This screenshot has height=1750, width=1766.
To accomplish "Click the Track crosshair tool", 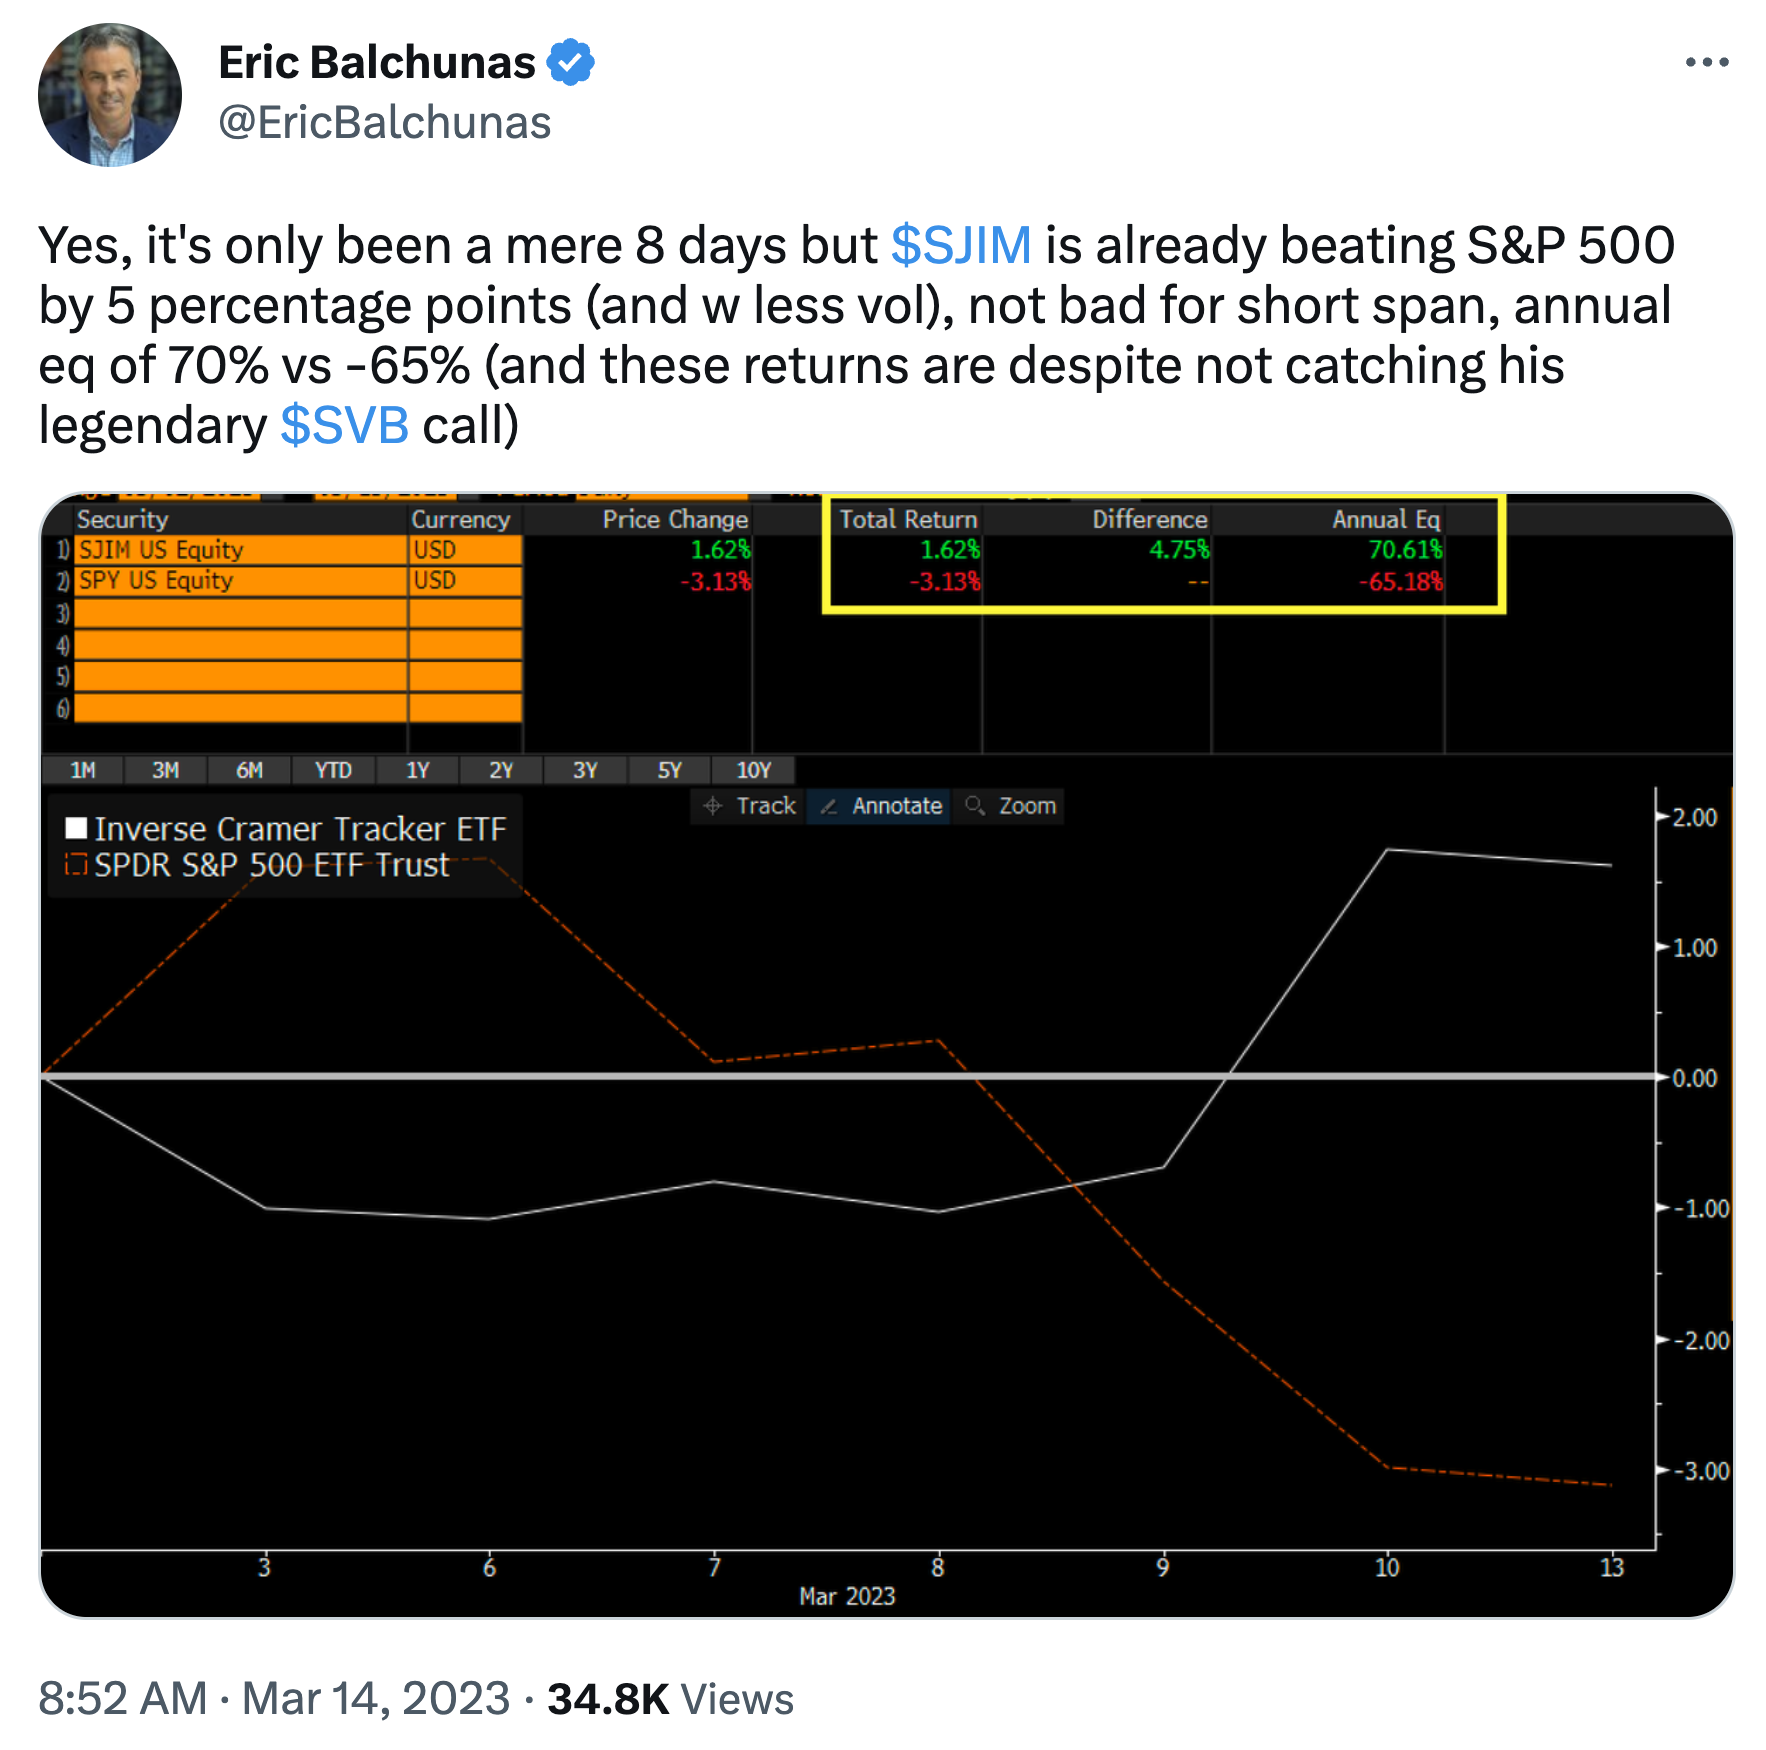I will (x=750, y=806).
